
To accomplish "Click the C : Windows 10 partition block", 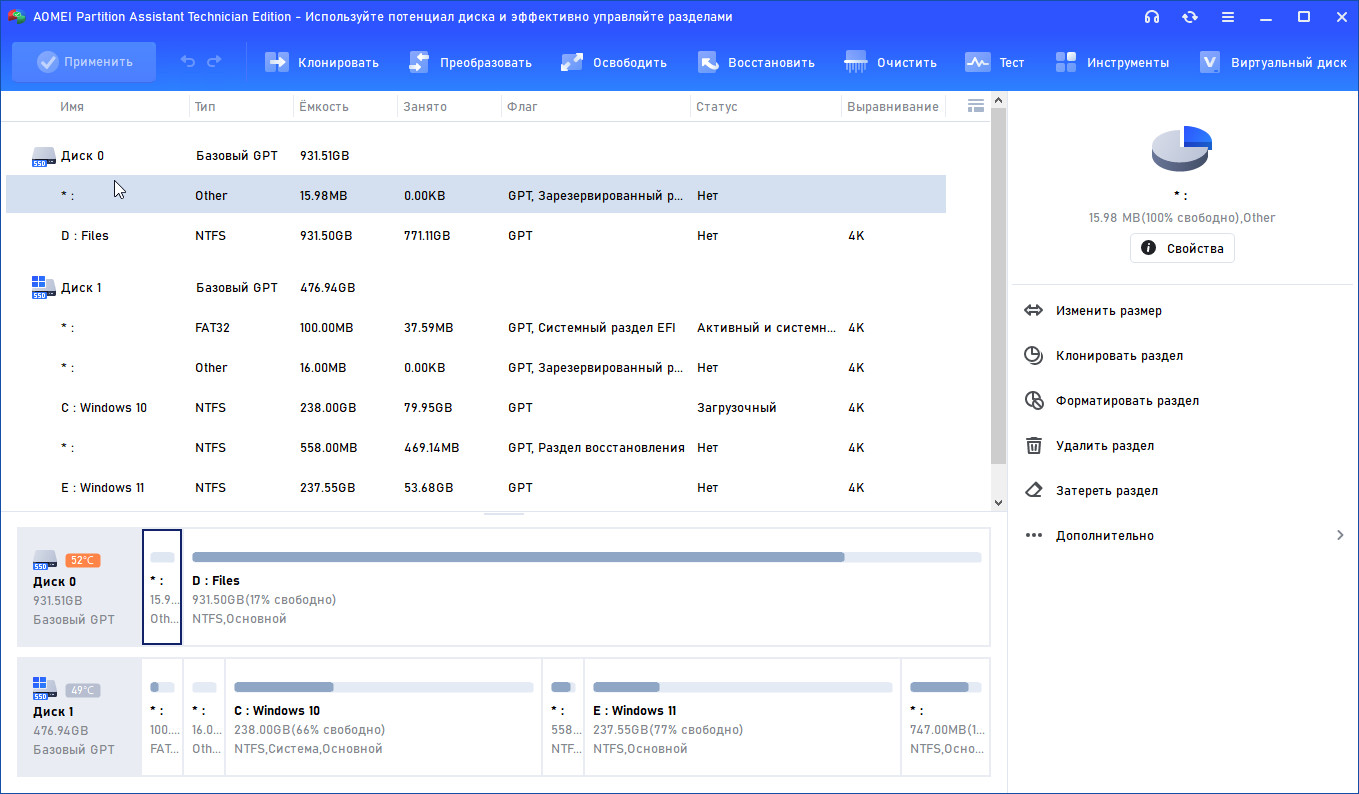I will (x=383, y=716).
